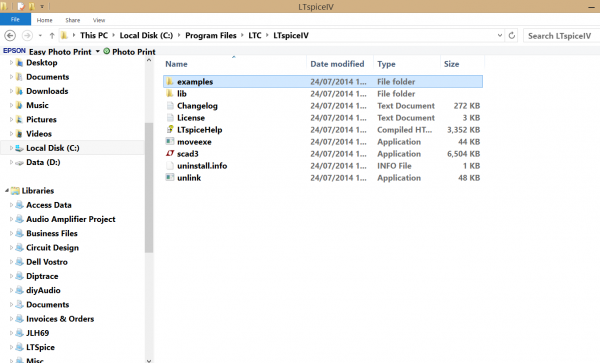This screenshot has height=363, width=600.
Task: Open the address bar history dropdown
Action: click(x=500, y=36)
